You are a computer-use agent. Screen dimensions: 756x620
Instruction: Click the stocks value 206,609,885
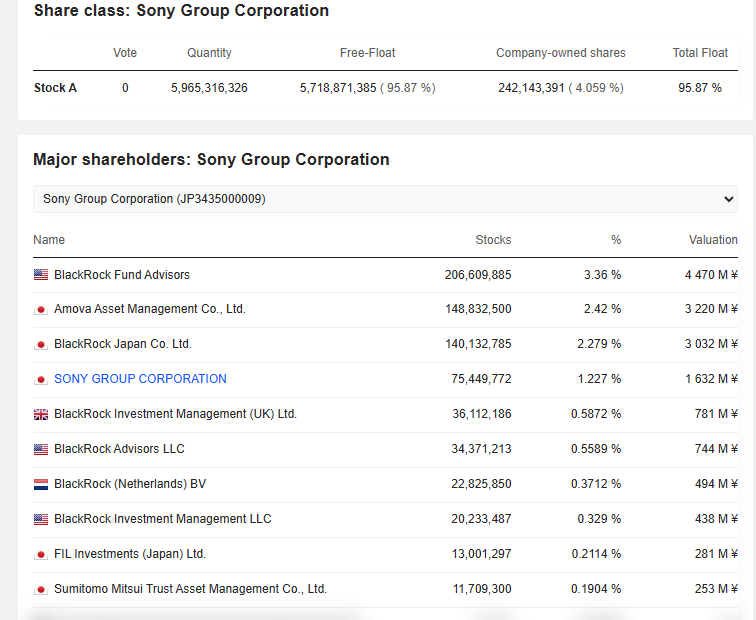click(x=478, y=275)
